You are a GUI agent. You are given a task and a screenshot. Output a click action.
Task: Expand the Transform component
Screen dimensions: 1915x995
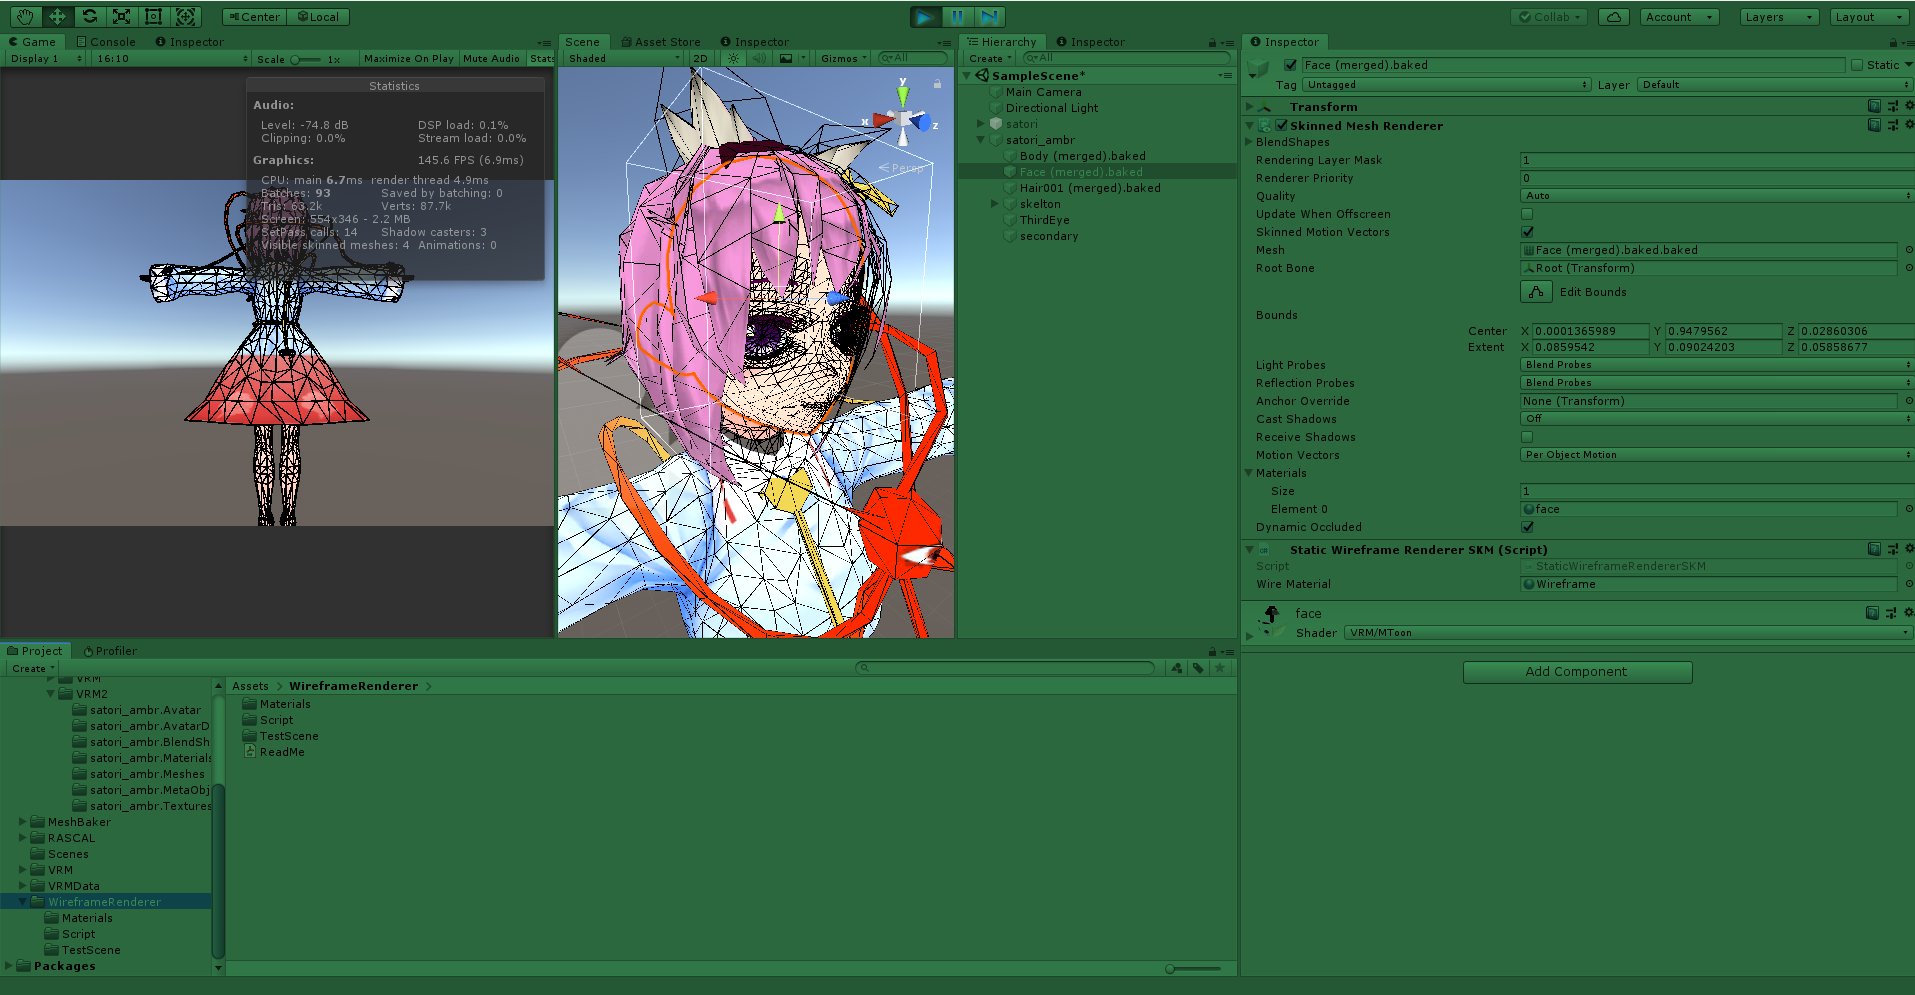(x=1249, y=106)
